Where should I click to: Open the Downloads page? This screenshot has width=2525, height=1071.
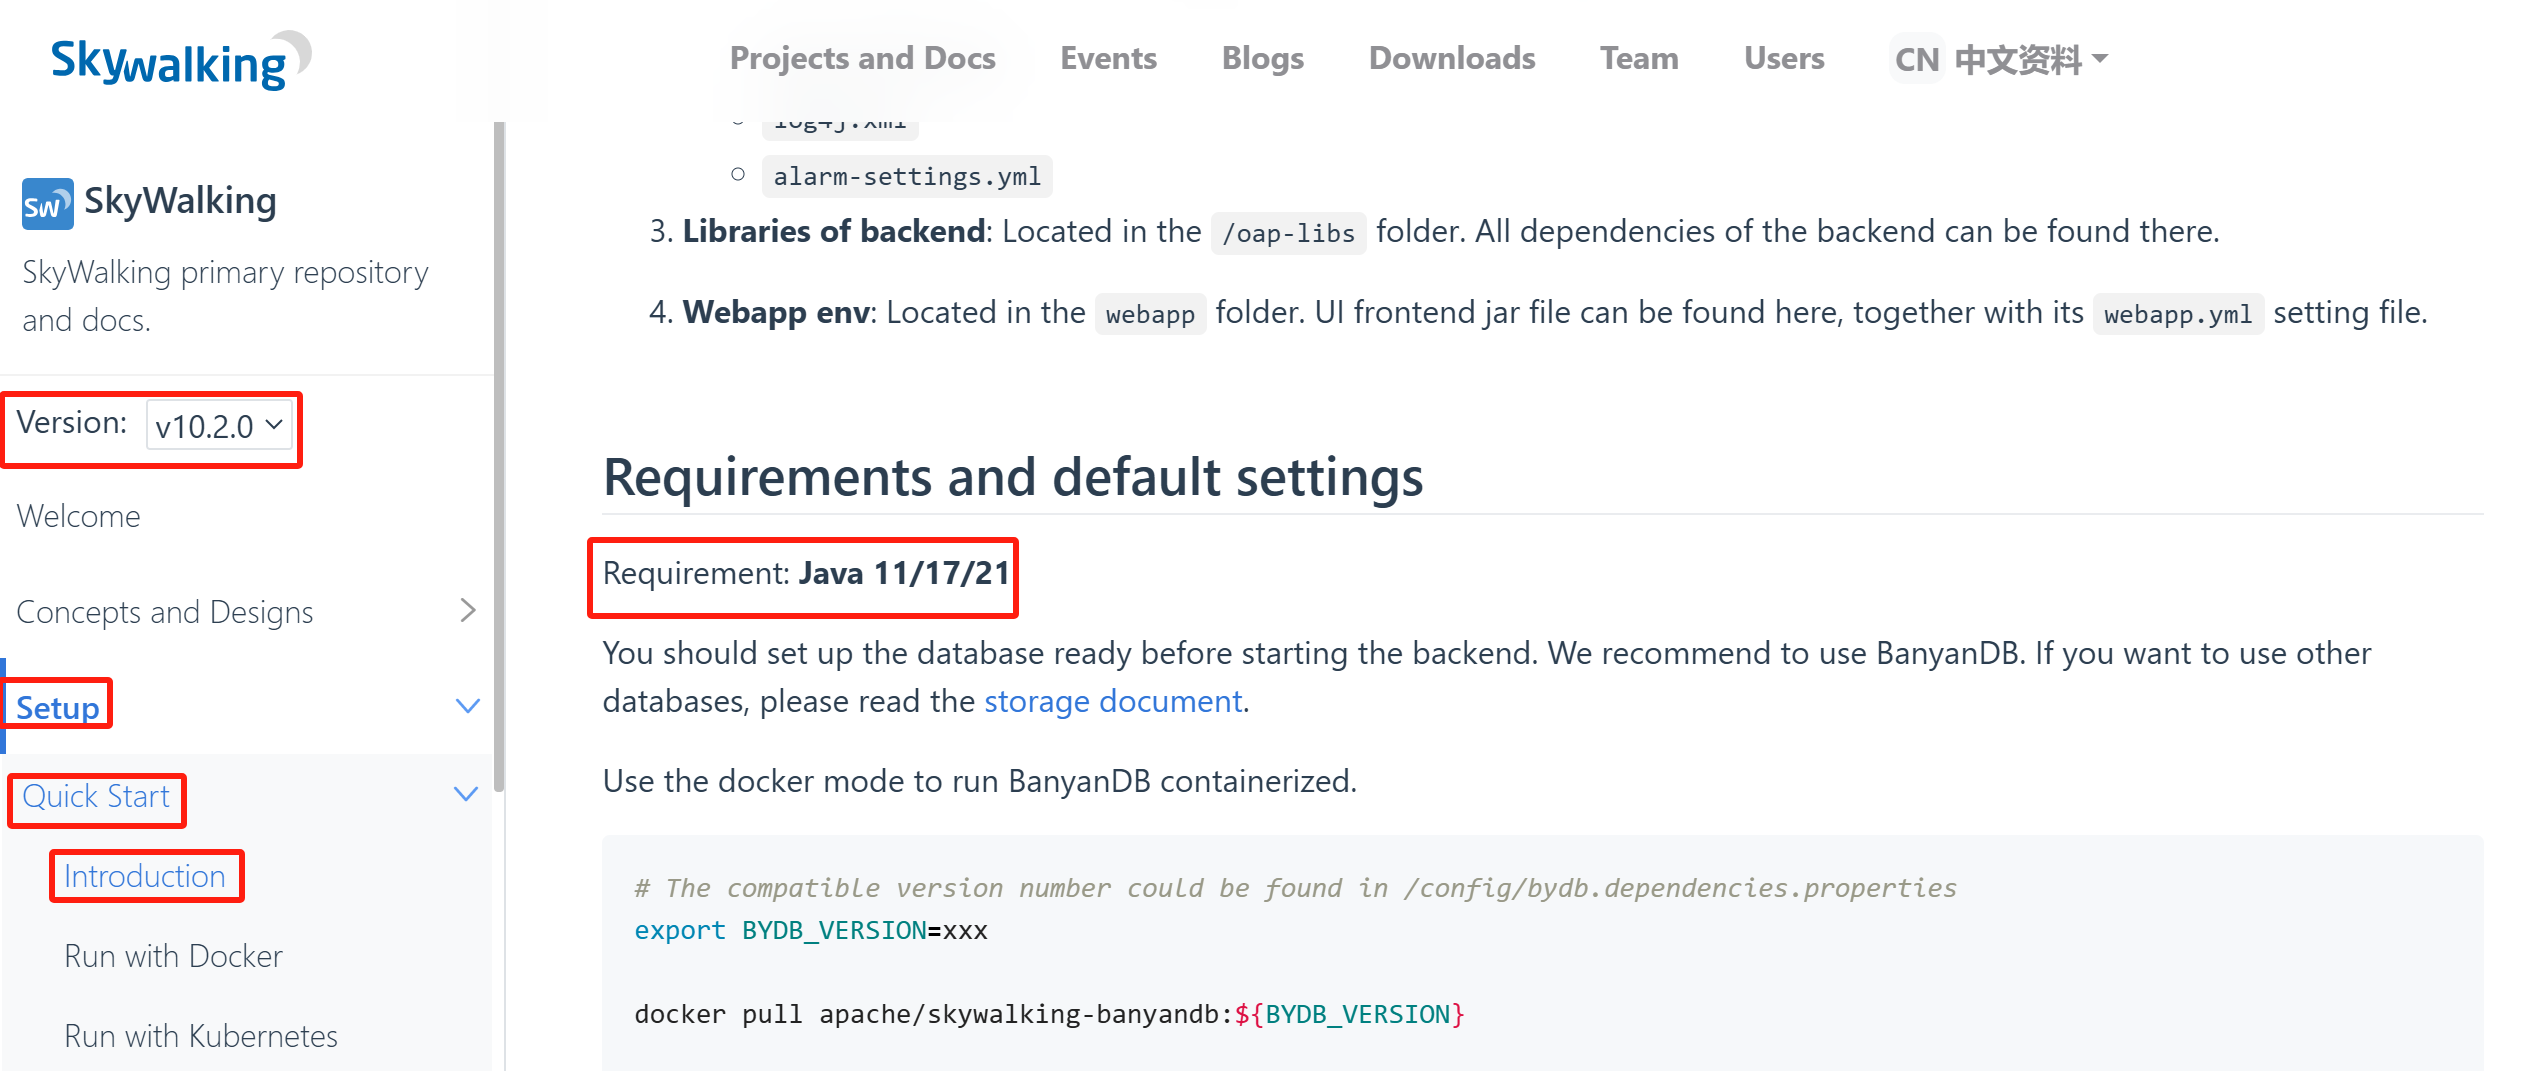(x=1451, y=58)
